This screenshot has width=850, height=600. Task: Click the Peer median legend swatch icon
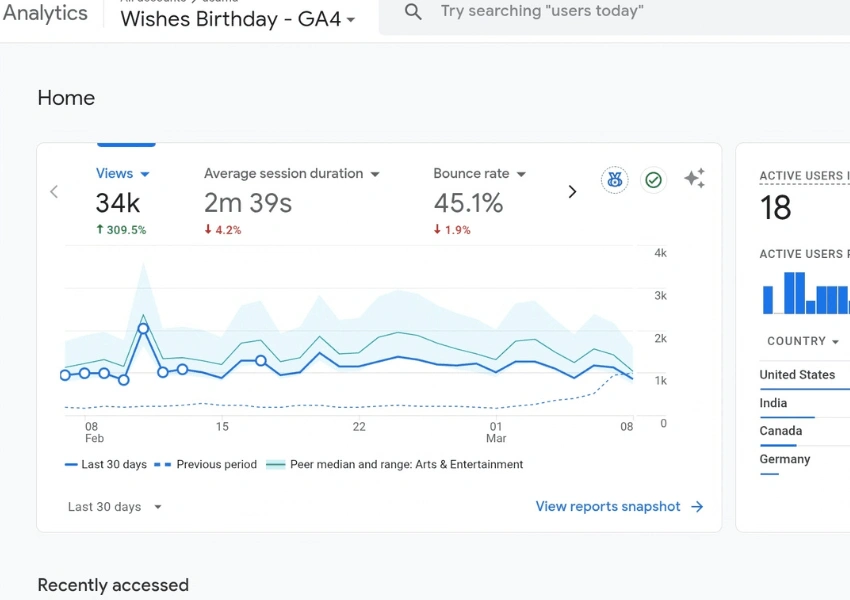(x=274, y=465)
